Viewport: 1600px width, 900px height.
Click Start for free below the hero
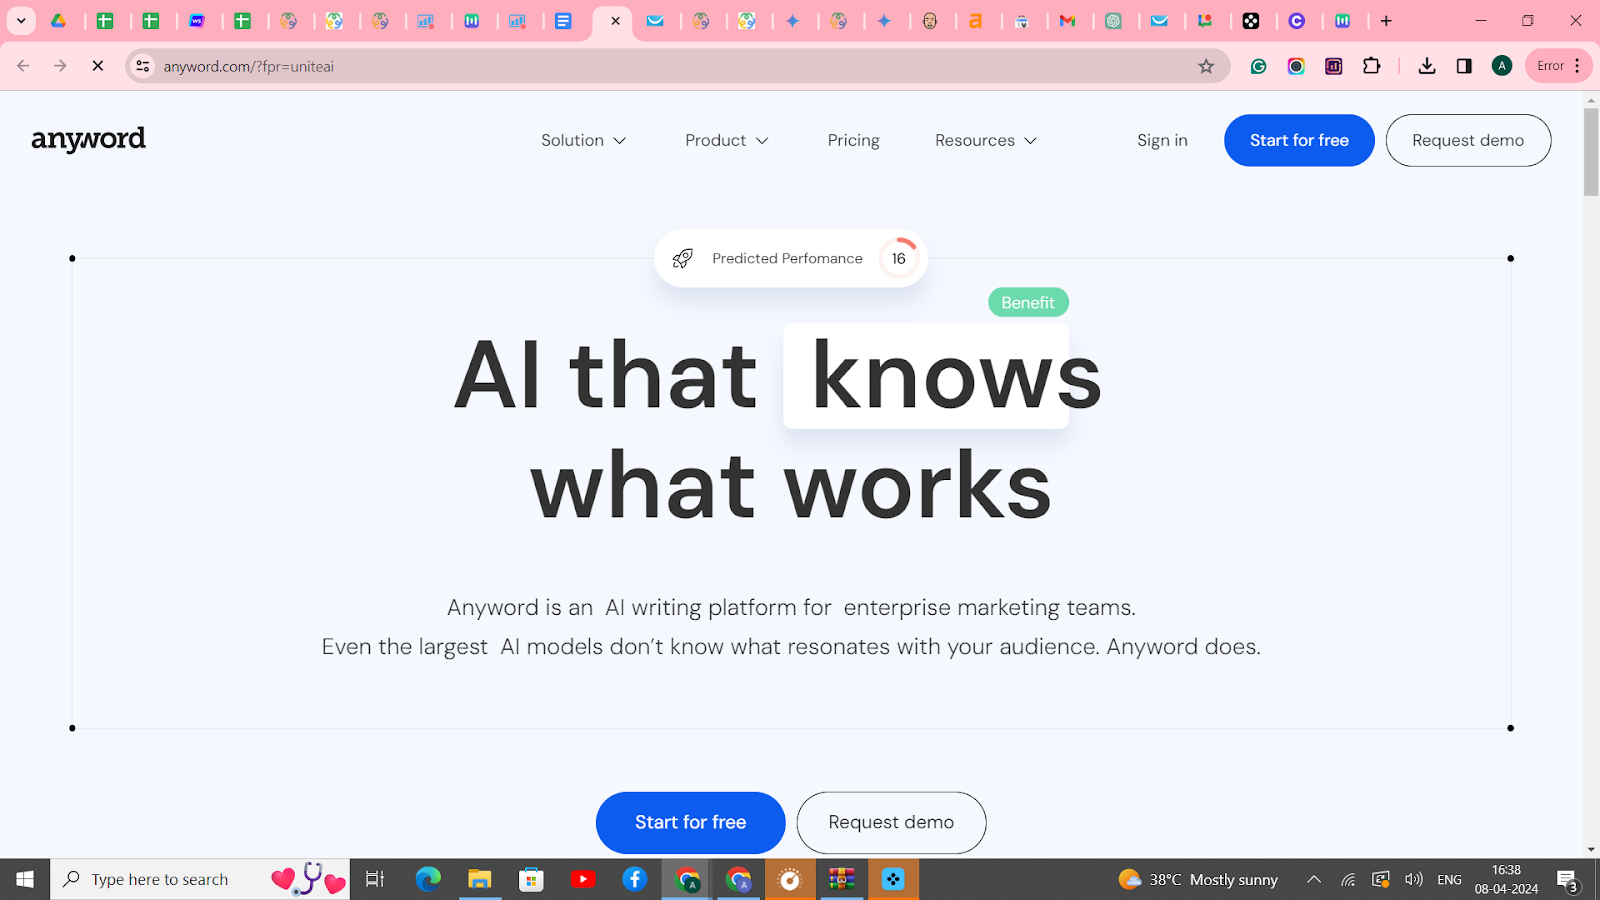point(690,822)
